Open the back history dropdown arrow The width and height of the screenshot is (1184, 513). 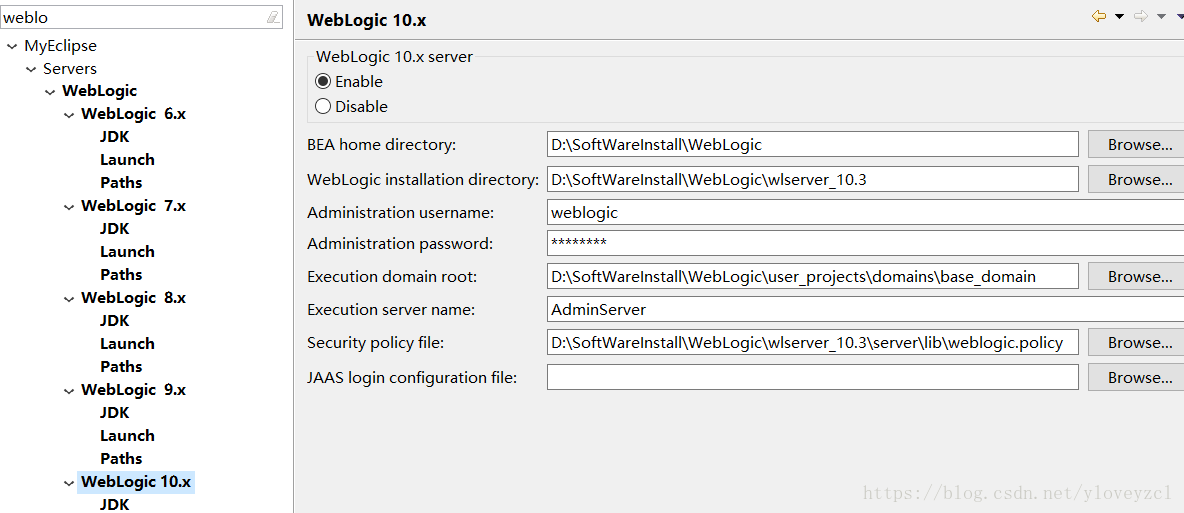(x=1120, y=17)
